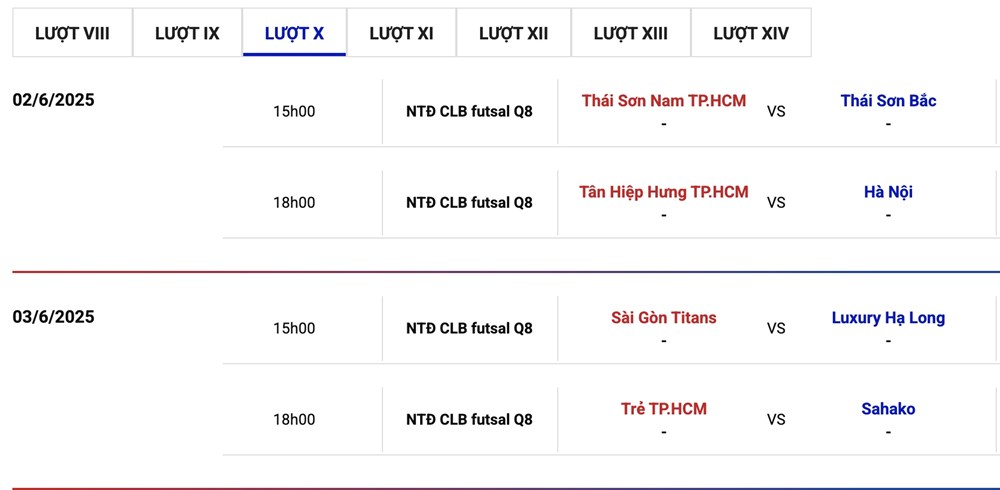The image size is (1000, 490).
Task: Click the Thái Sơn Bắc team name
Action: pyautogui.click(x=888, y=101)
